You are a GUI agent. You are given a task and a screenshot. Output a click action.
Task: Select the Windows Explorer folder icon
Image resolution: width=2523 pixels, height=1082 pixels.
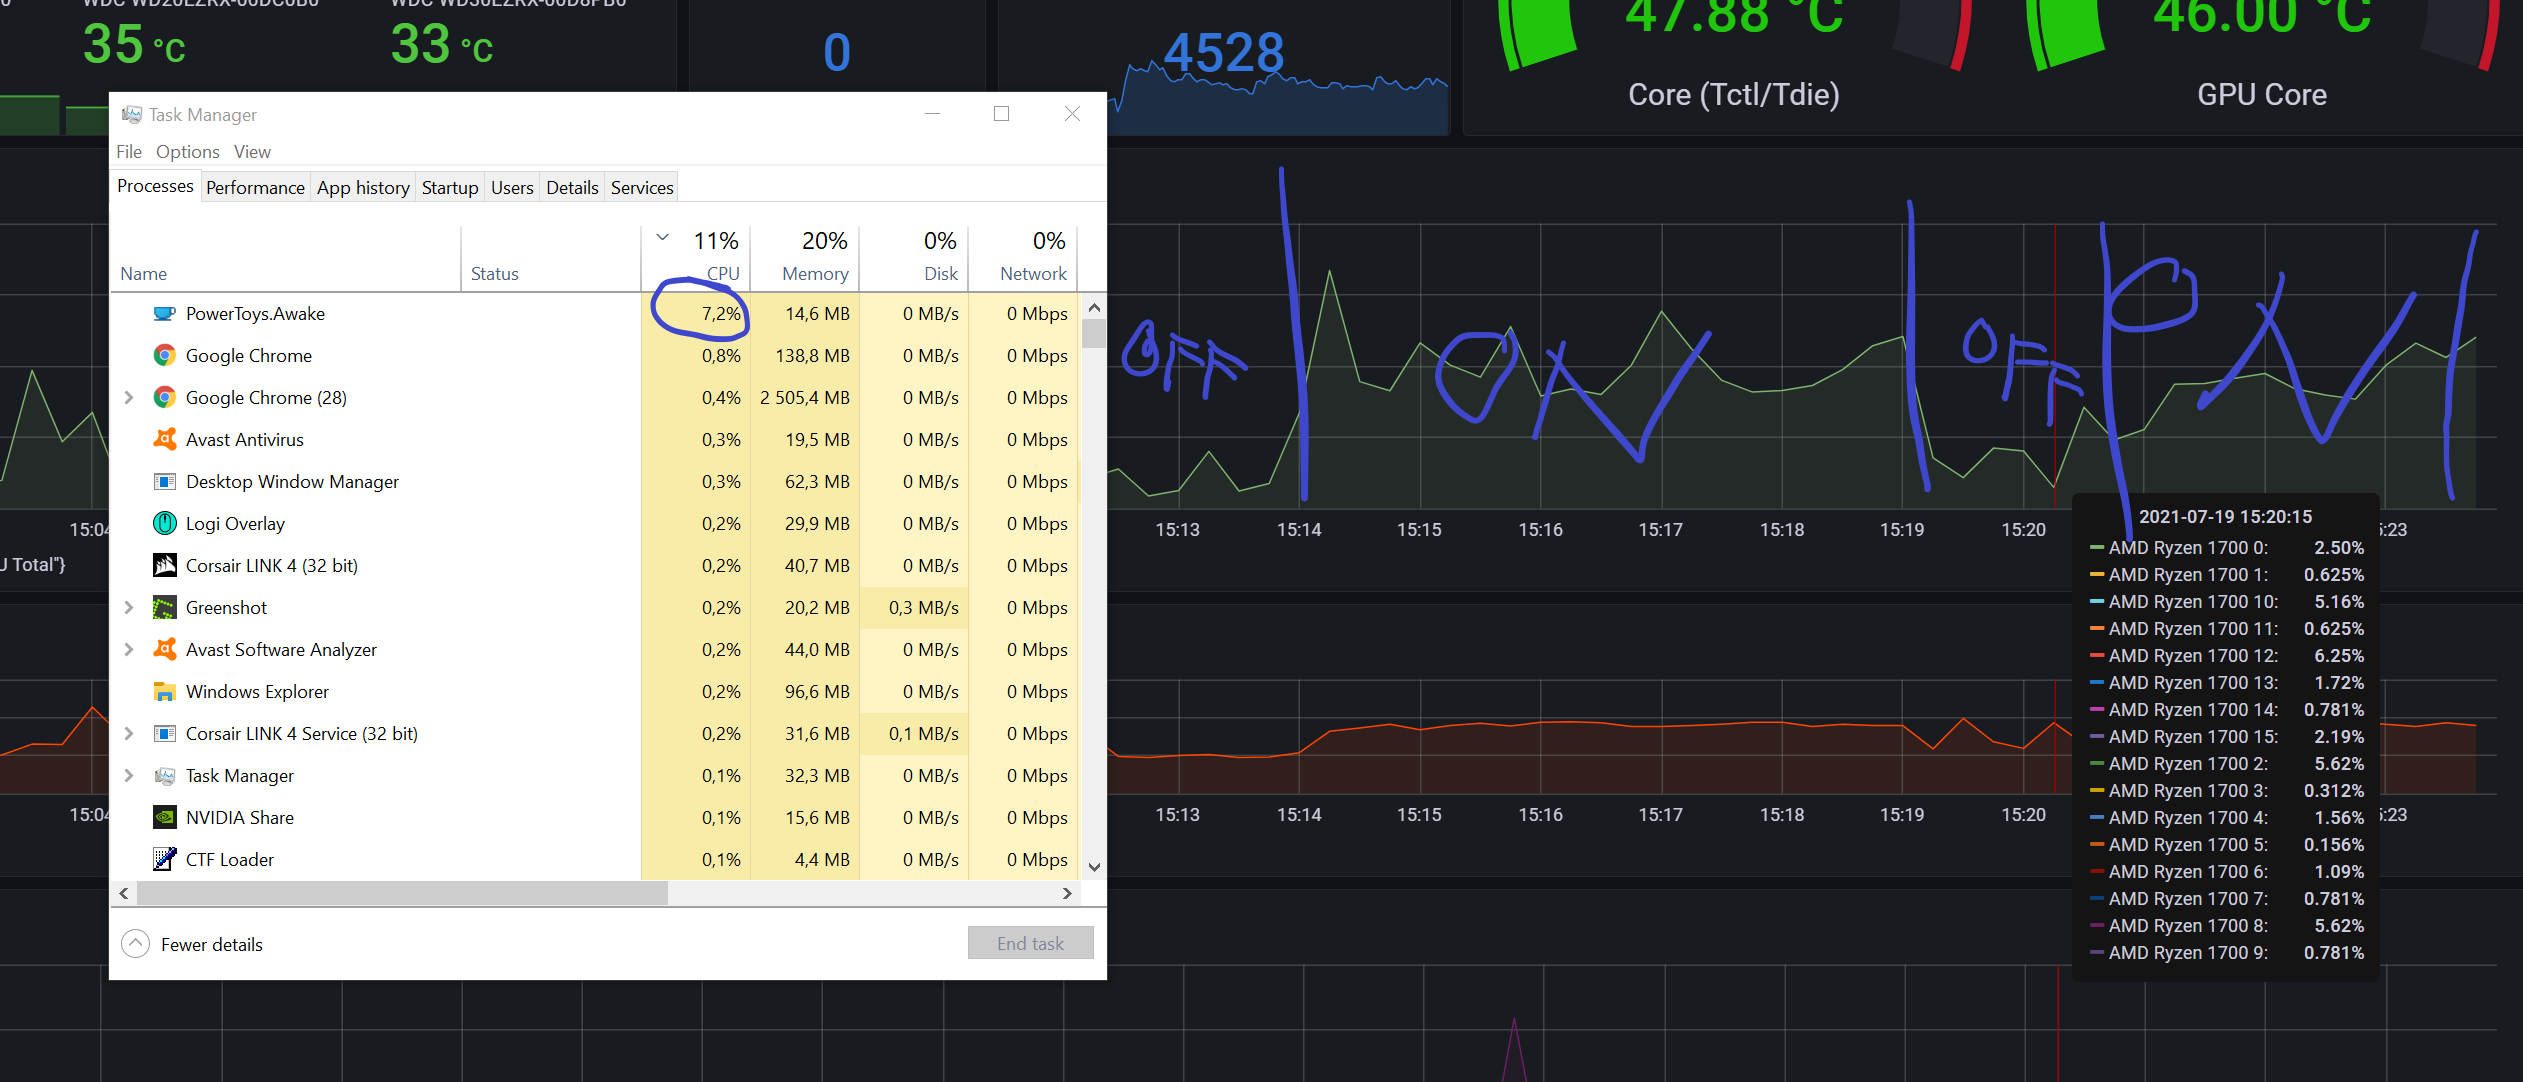coord(165,692)
